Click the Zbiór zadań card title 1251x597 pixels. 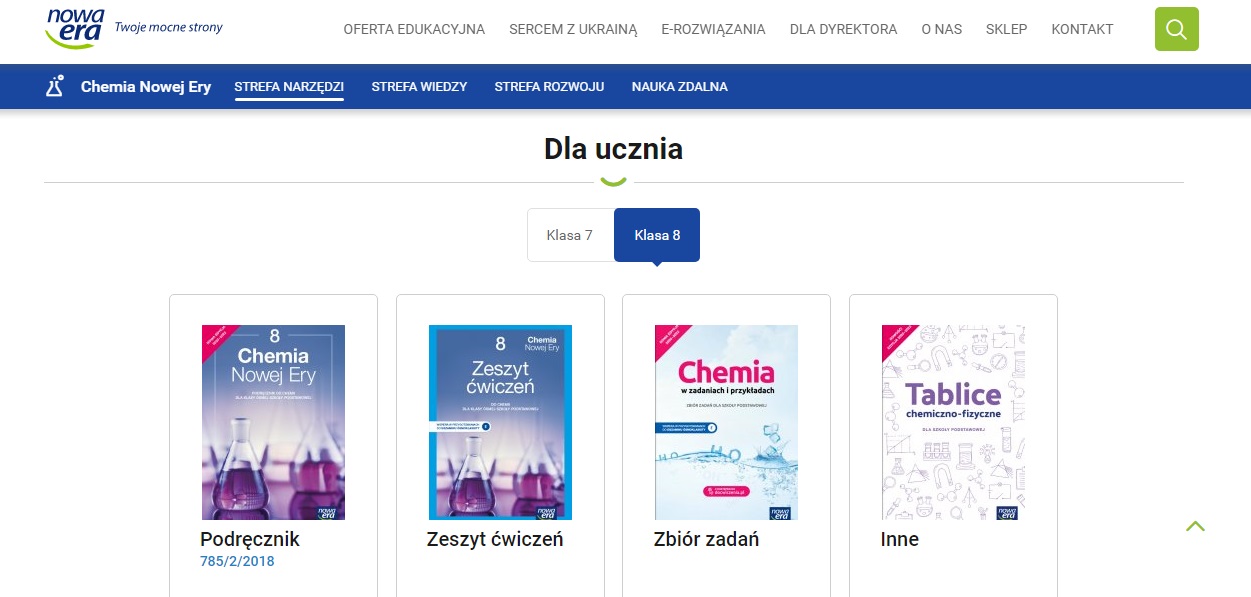coord(706,540)
